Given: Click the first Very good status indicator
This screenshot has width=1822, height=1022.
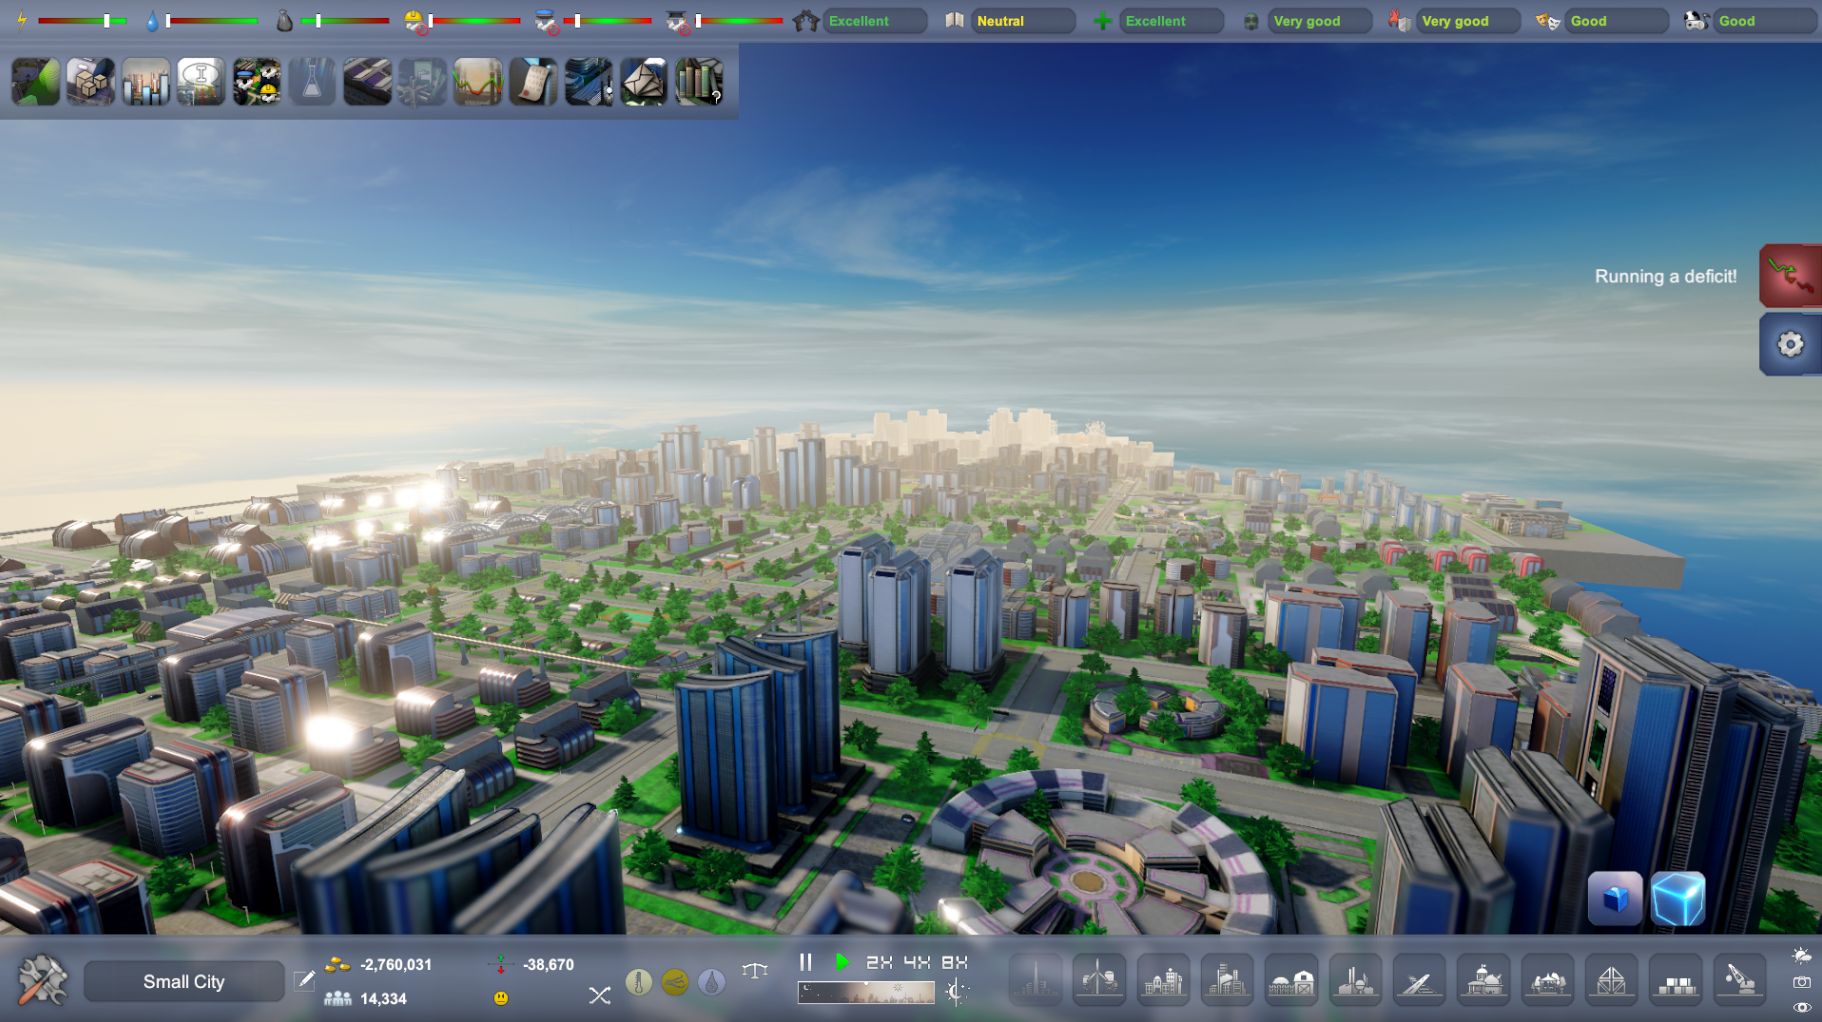Looking at the screenshot, I should pos(1318,20).
